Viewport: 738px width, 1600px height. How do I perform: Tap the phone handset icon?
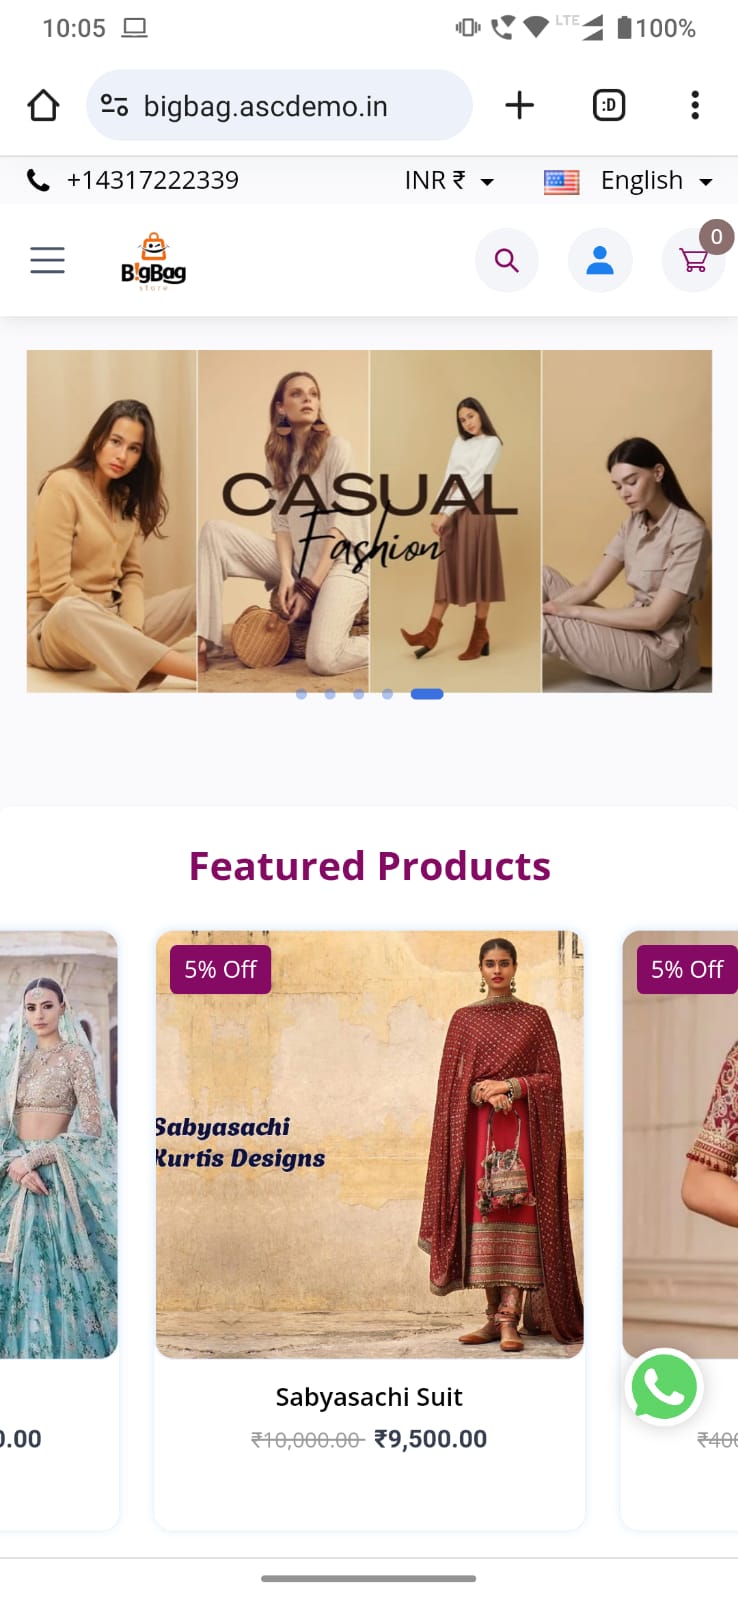click(x=38, y=180)
